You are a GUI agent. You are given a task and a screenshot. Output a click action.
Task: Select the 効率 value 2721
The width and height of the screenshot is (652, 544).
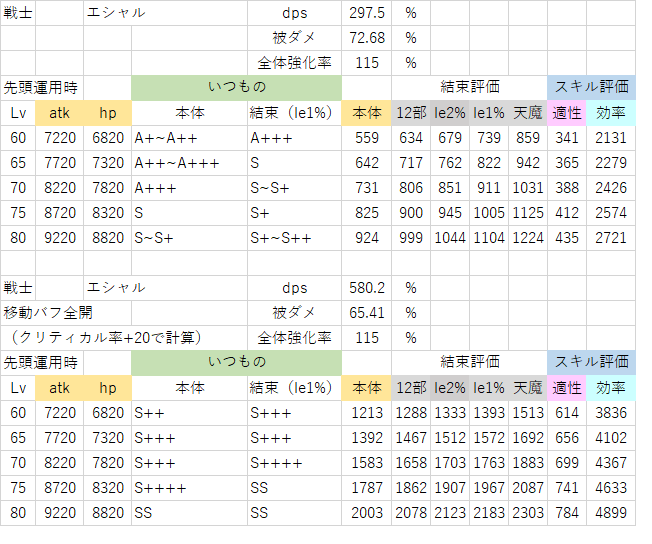611,238
